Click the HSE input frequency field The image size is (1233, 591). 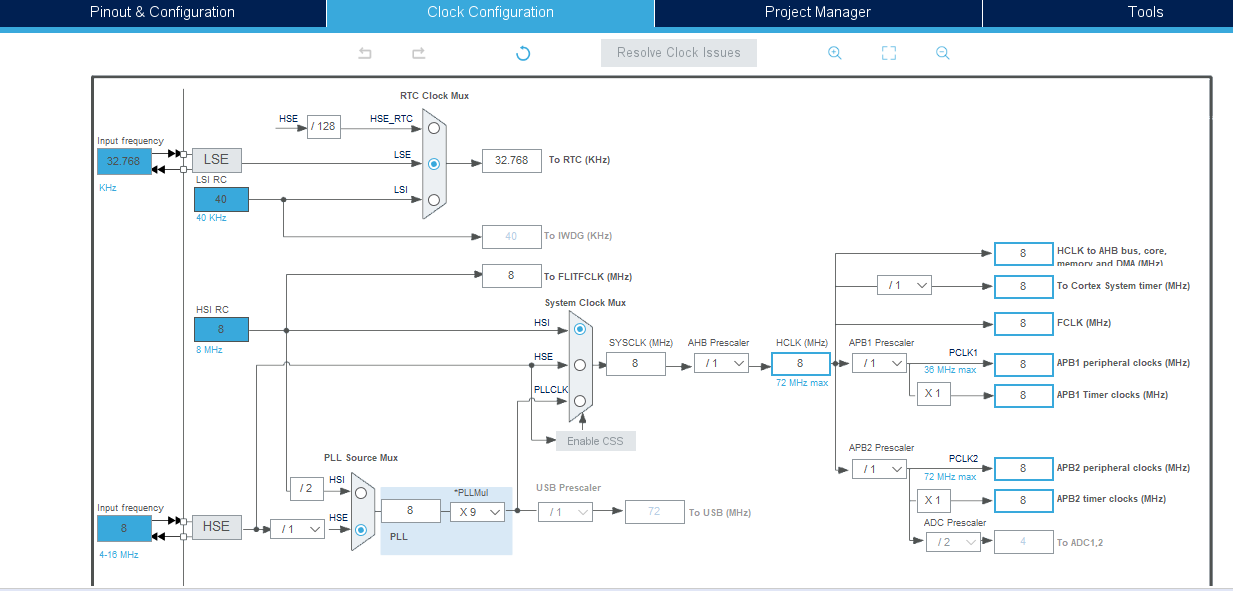click(x=124, y=528)
